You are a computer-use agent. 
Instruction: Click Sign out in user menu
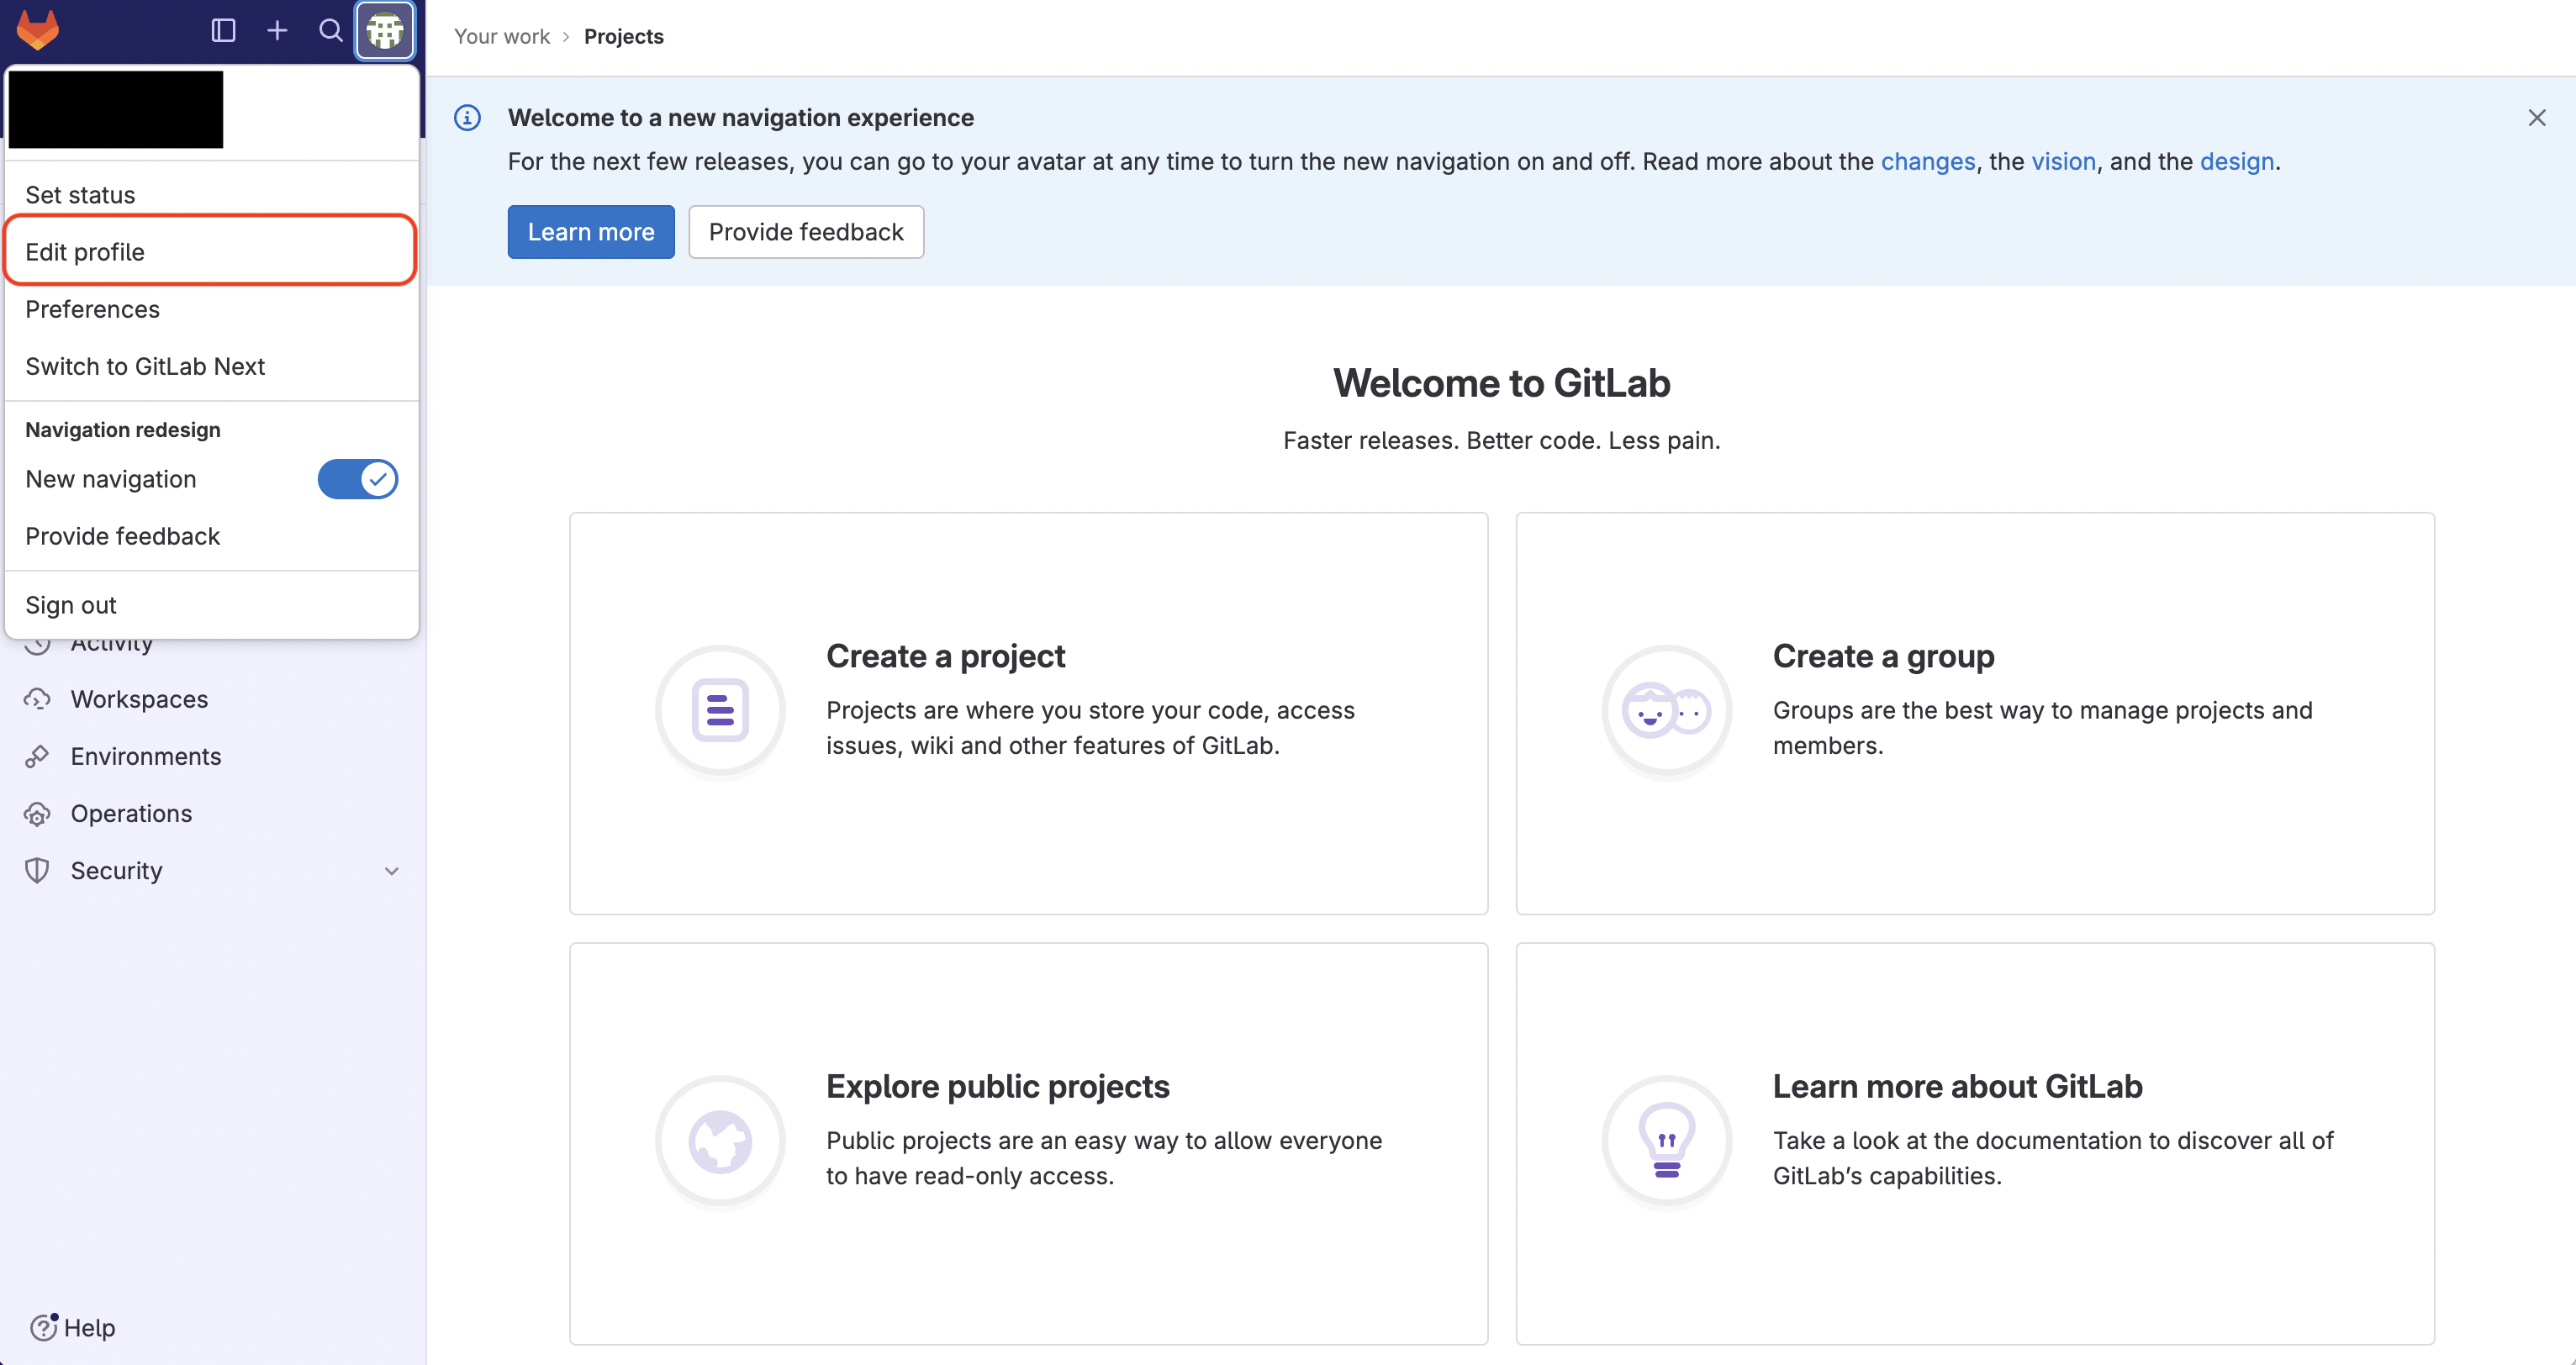point(71,605)
